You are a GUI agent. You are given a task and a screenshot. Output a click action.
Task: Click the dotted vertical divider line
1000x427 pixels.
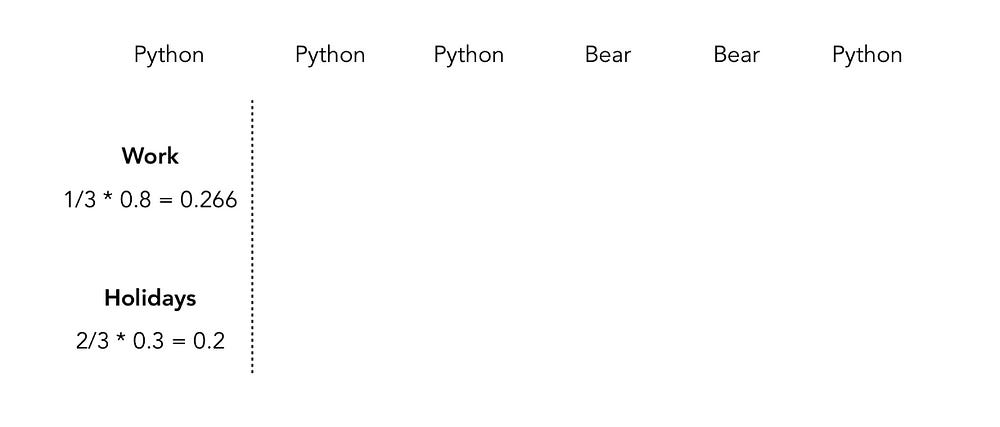(253, 236)
